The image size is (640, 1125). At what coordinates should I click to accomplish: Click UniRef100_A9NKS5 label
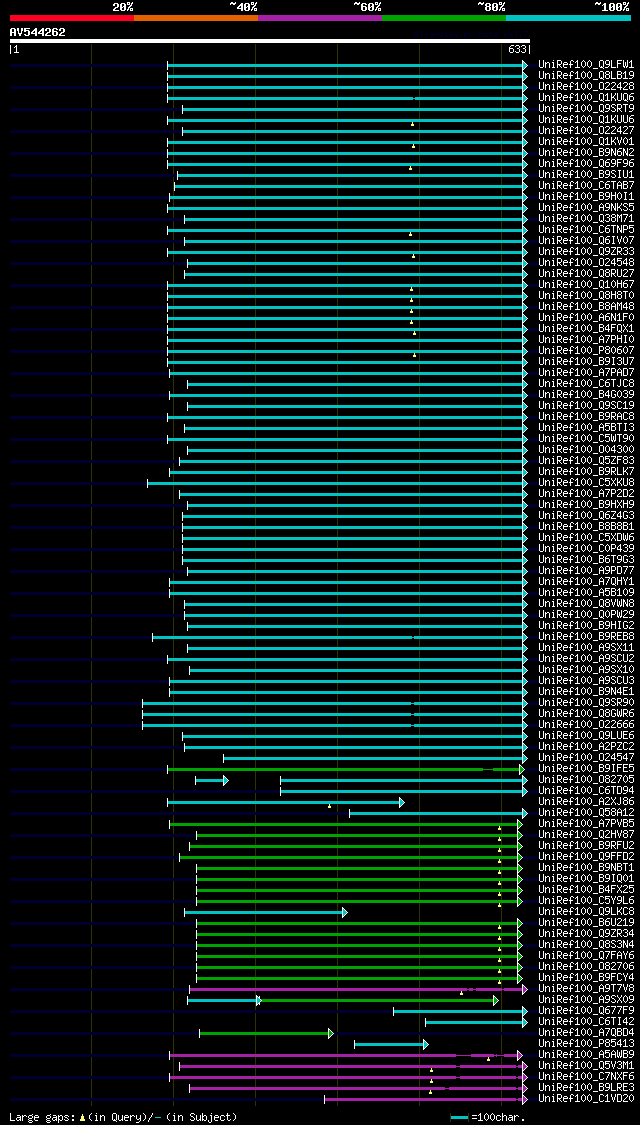coord(586,207)
